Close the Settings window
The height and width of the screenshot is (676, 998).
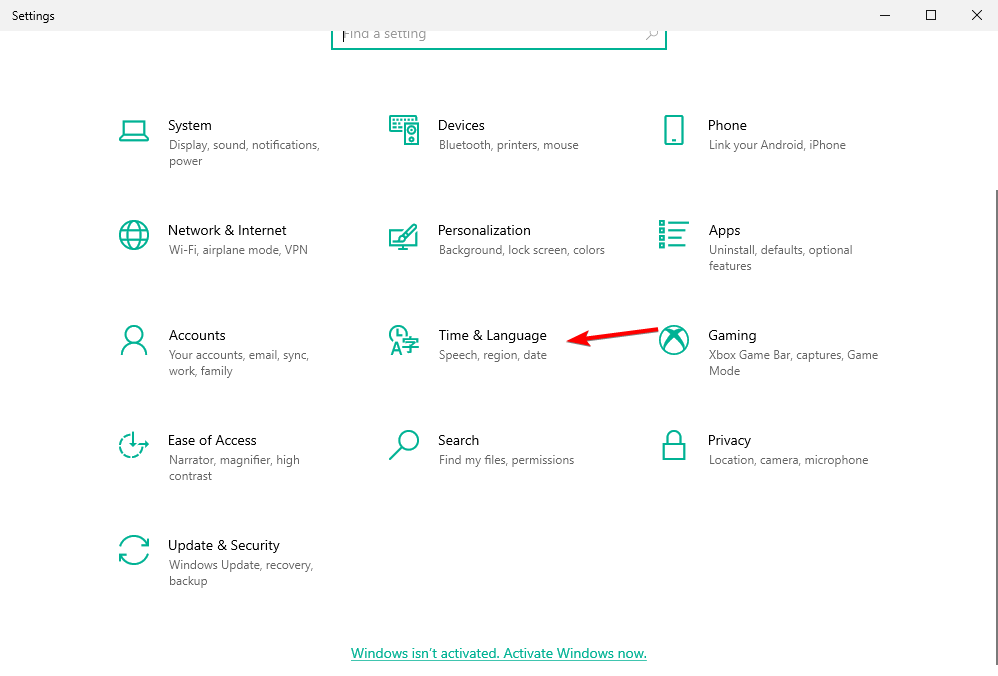point(976,15)
